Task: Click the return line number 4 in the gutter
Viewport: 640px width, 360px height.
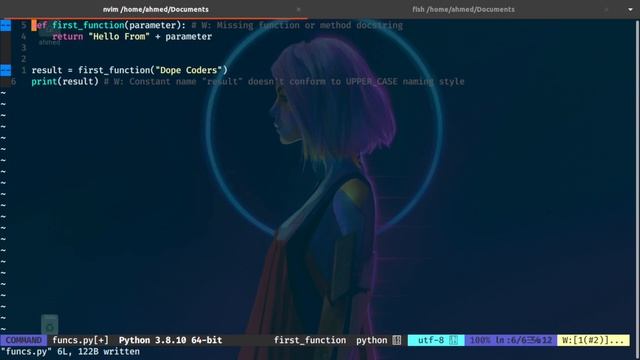Action: [23, 37]
